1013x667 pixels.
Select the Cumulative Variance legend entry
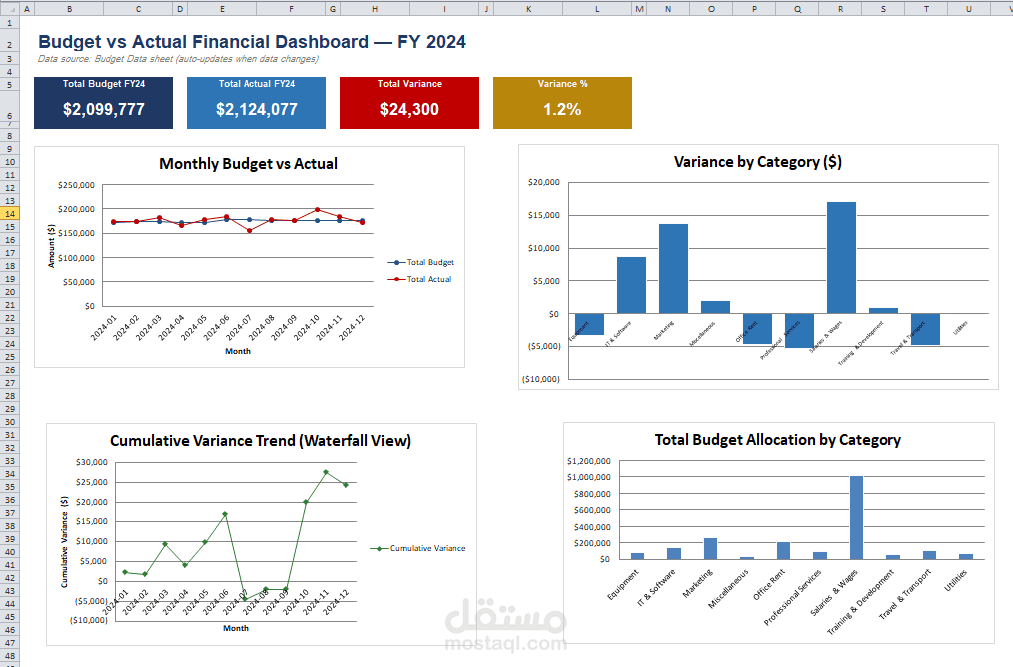coord(418,548)
